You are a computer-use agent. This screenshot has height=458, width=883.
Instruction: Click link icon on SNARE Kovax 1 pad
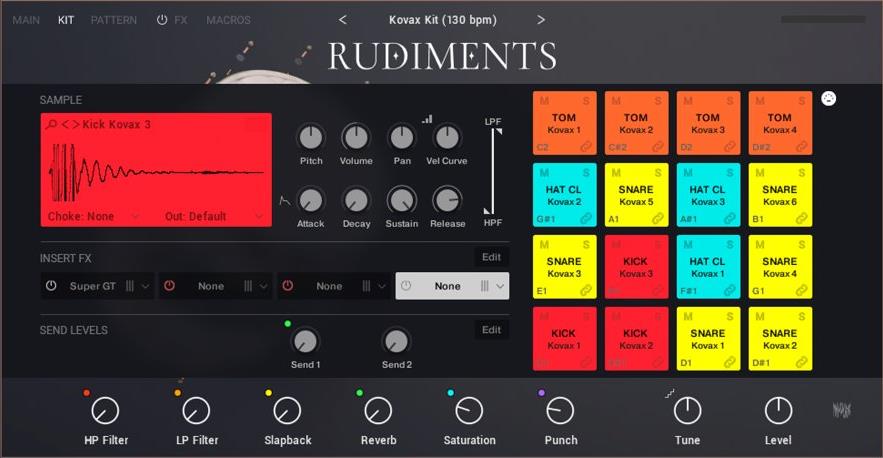pos(729,362)
